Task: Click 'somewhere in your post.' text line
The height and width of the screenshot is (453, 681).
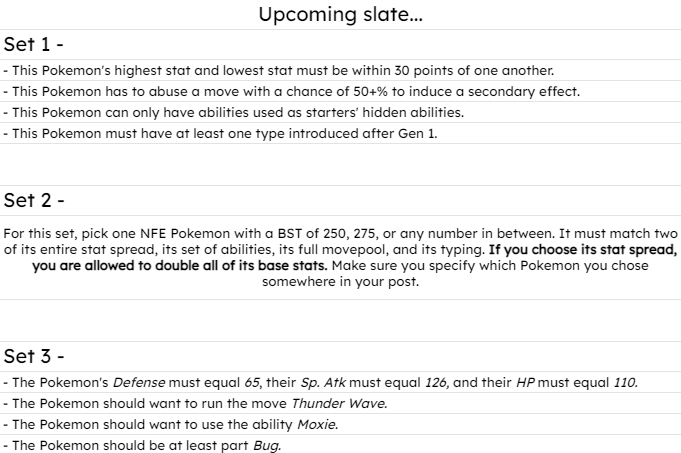Action: 340,281
